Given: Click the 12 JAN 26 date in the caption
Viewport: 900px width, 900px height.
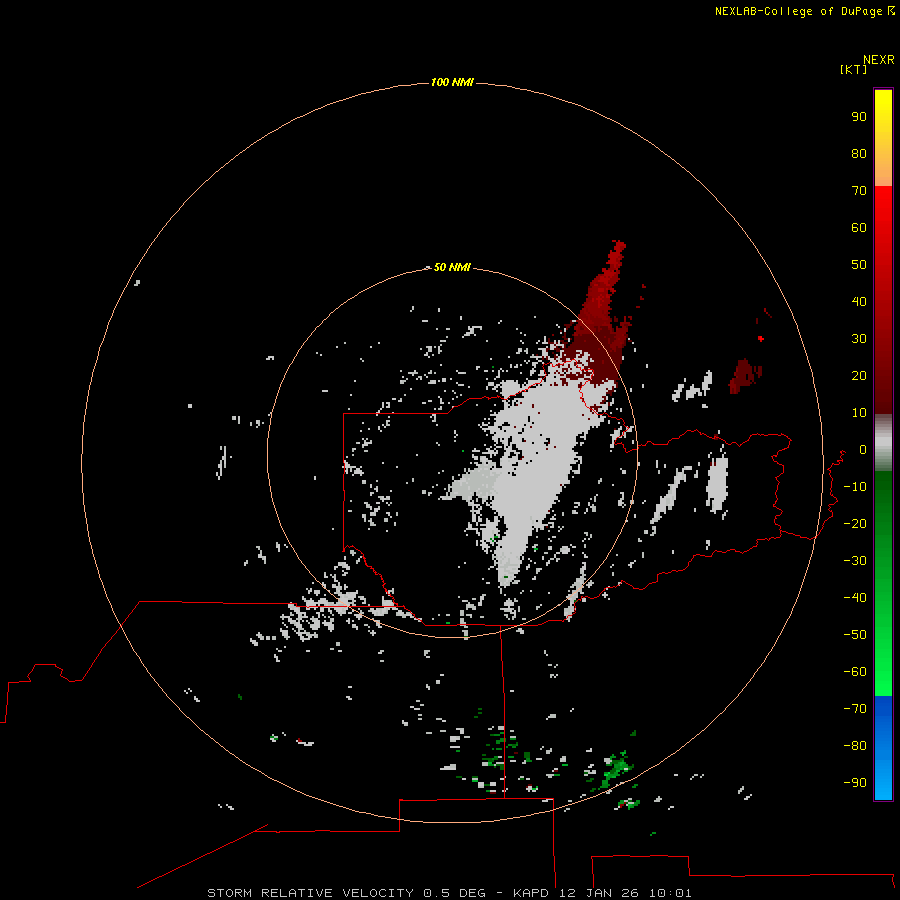Looking at the screenshot, I should [x=599, y=893].
